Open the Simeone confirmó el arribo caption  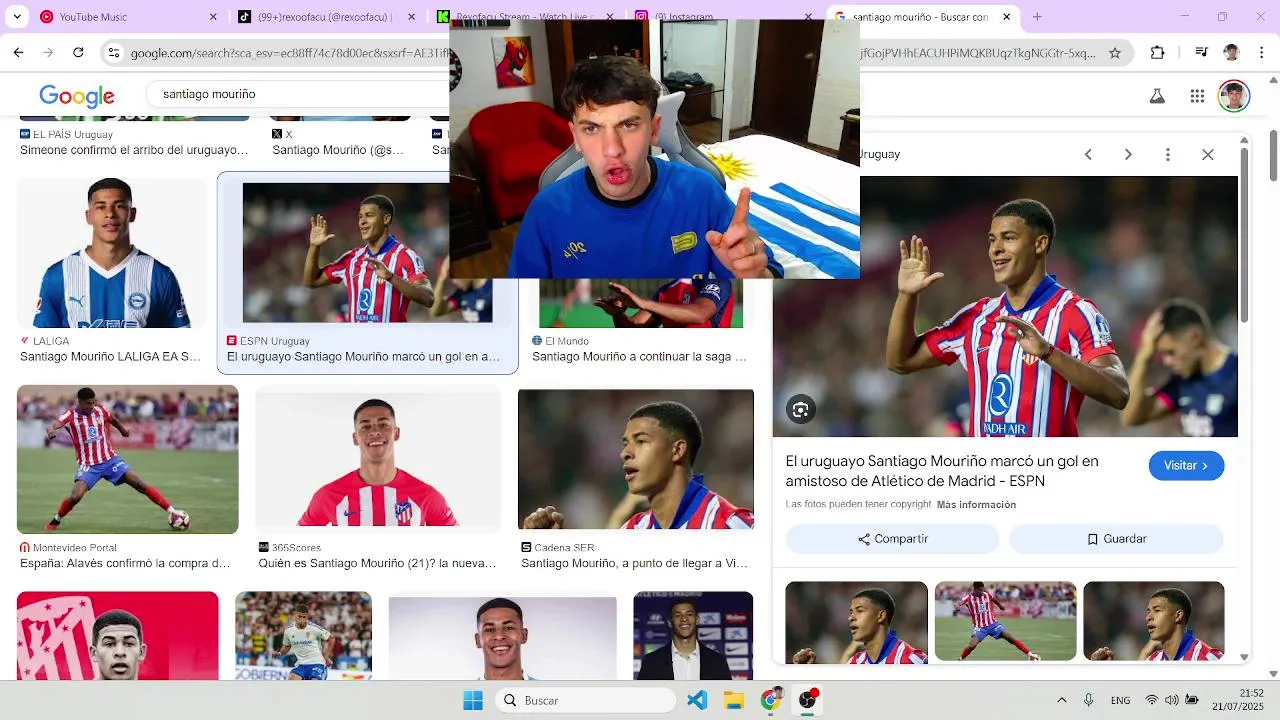[134, 150]
